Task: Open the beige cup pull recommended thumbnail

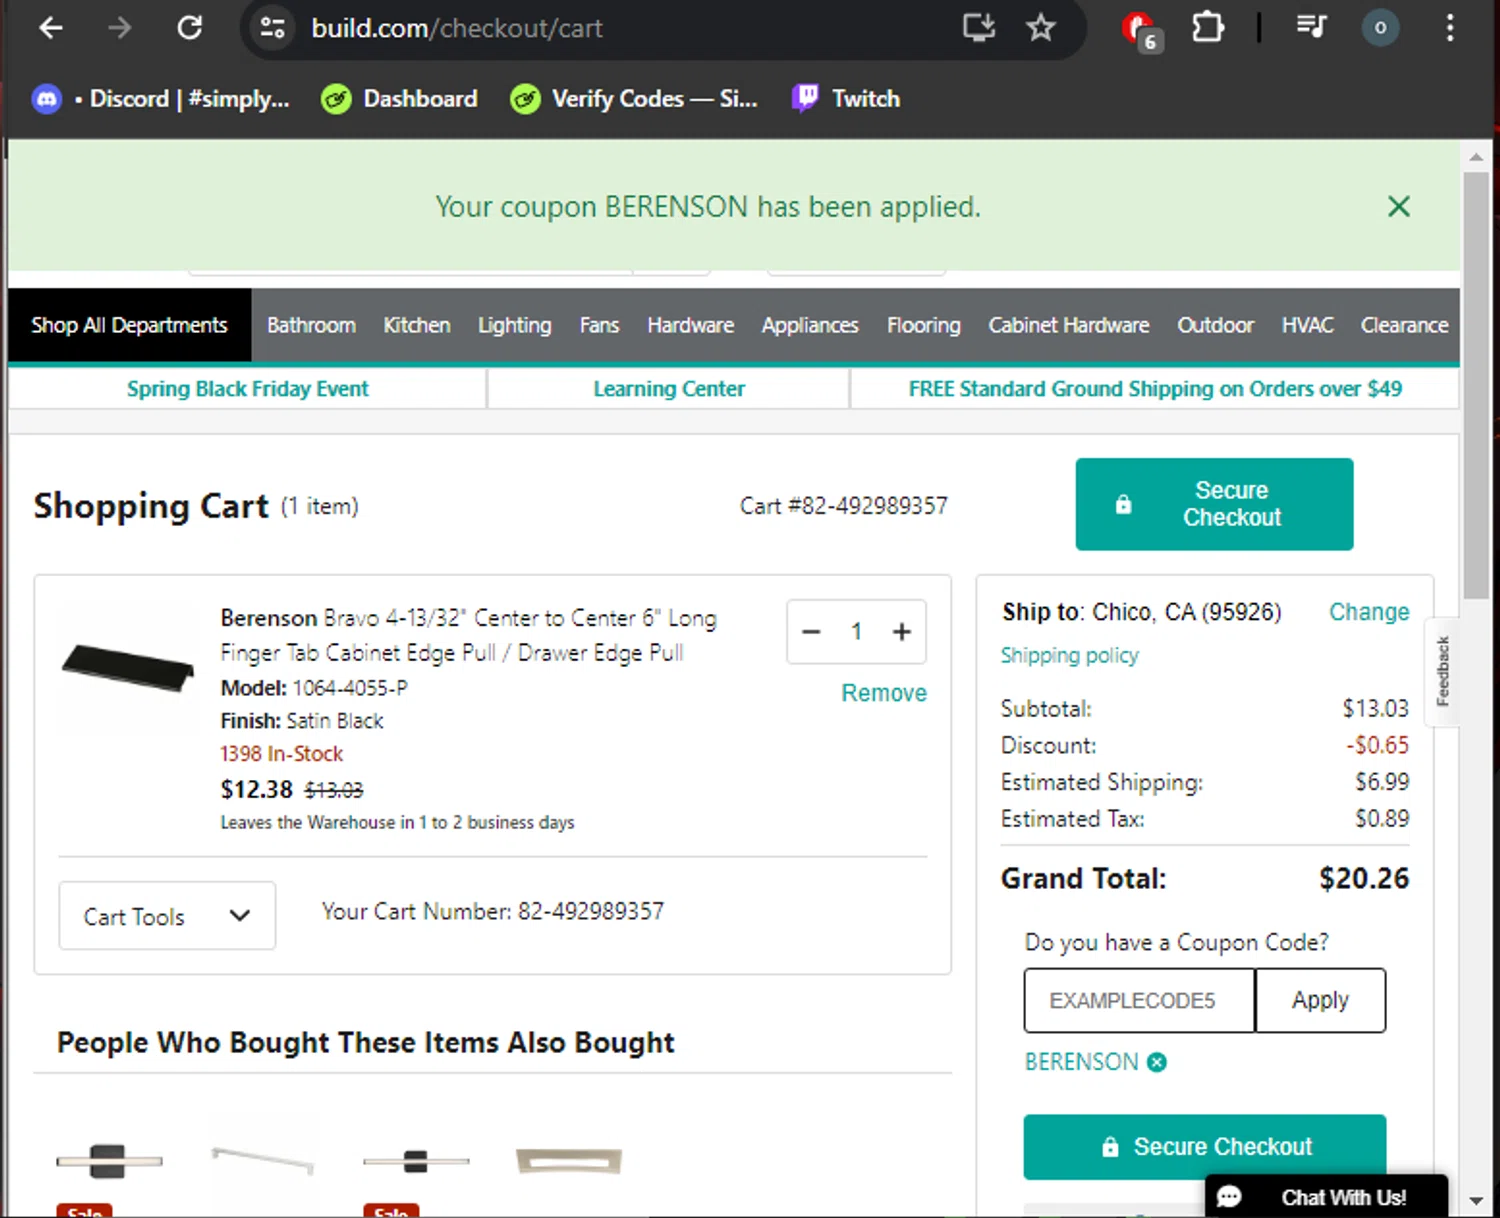Action: (x=569, y=1161)
